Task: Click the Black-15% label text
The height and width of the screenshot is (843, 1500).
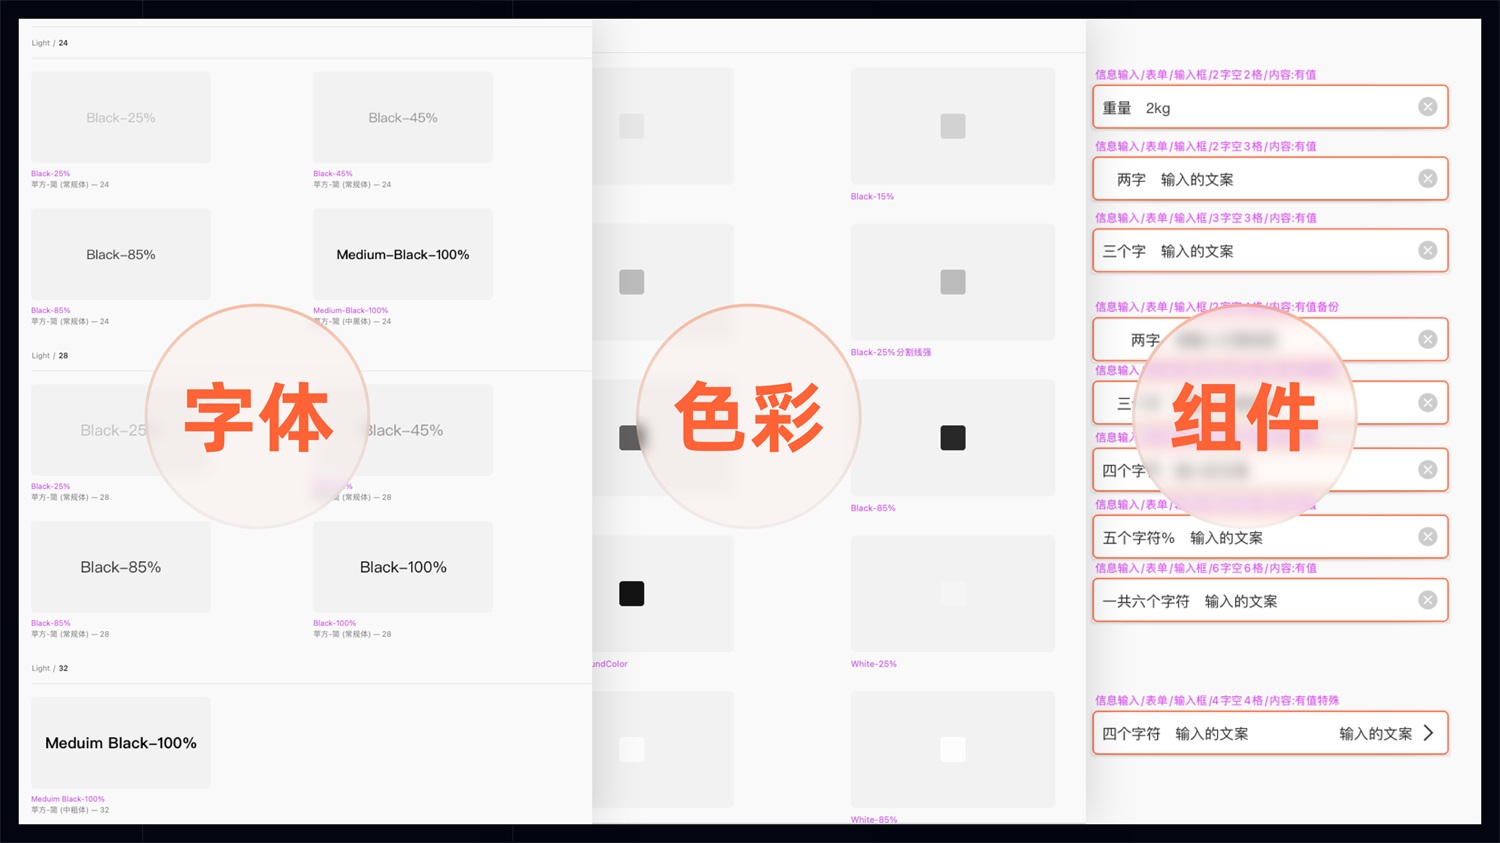Action: pyautogui.click(x=872, y=197)
